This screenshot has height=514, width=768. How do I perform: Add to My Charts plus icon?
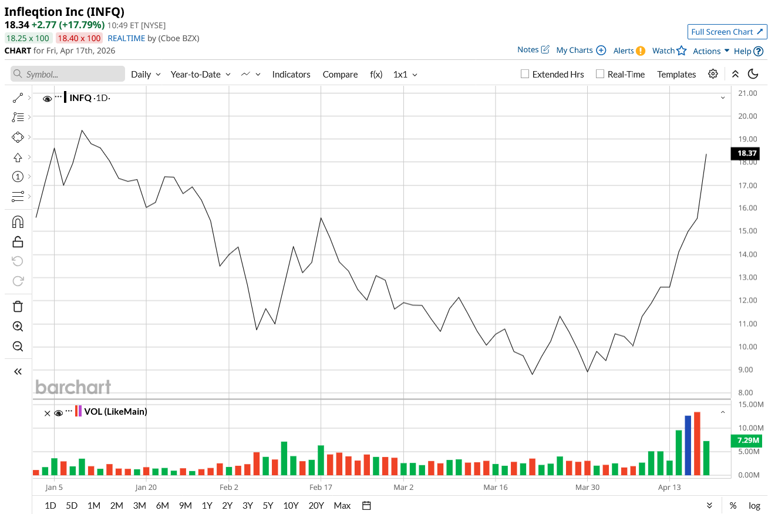601,50
